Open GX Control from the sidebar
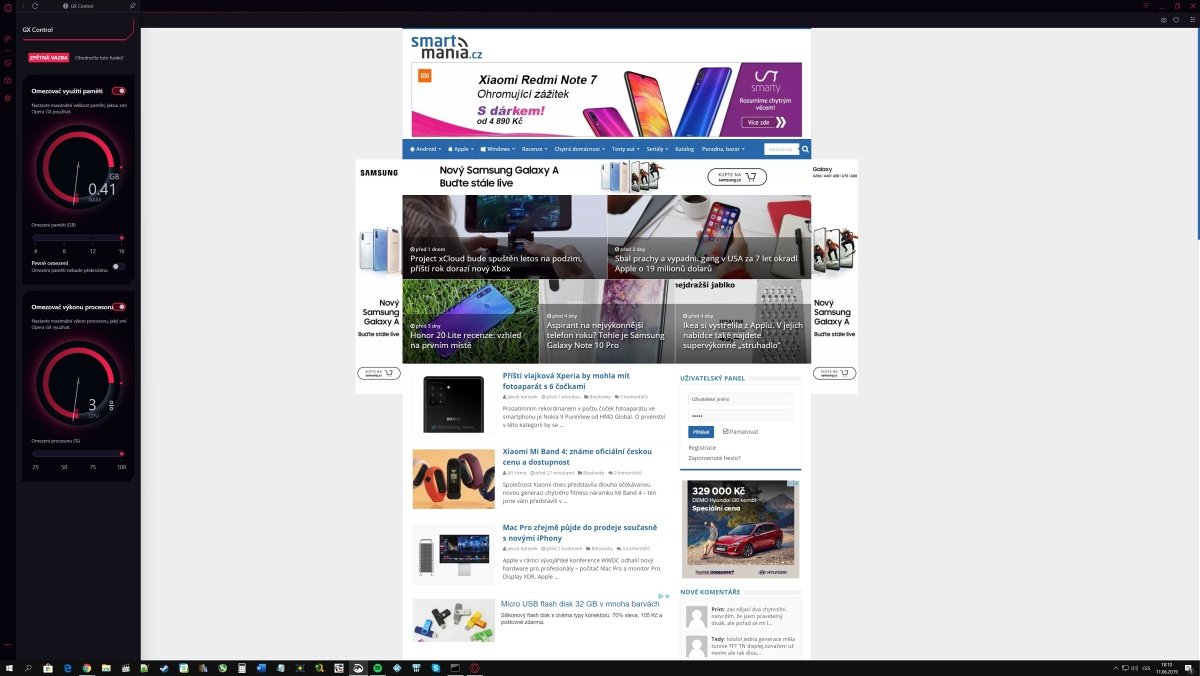1200x676 pixels. 8,39
